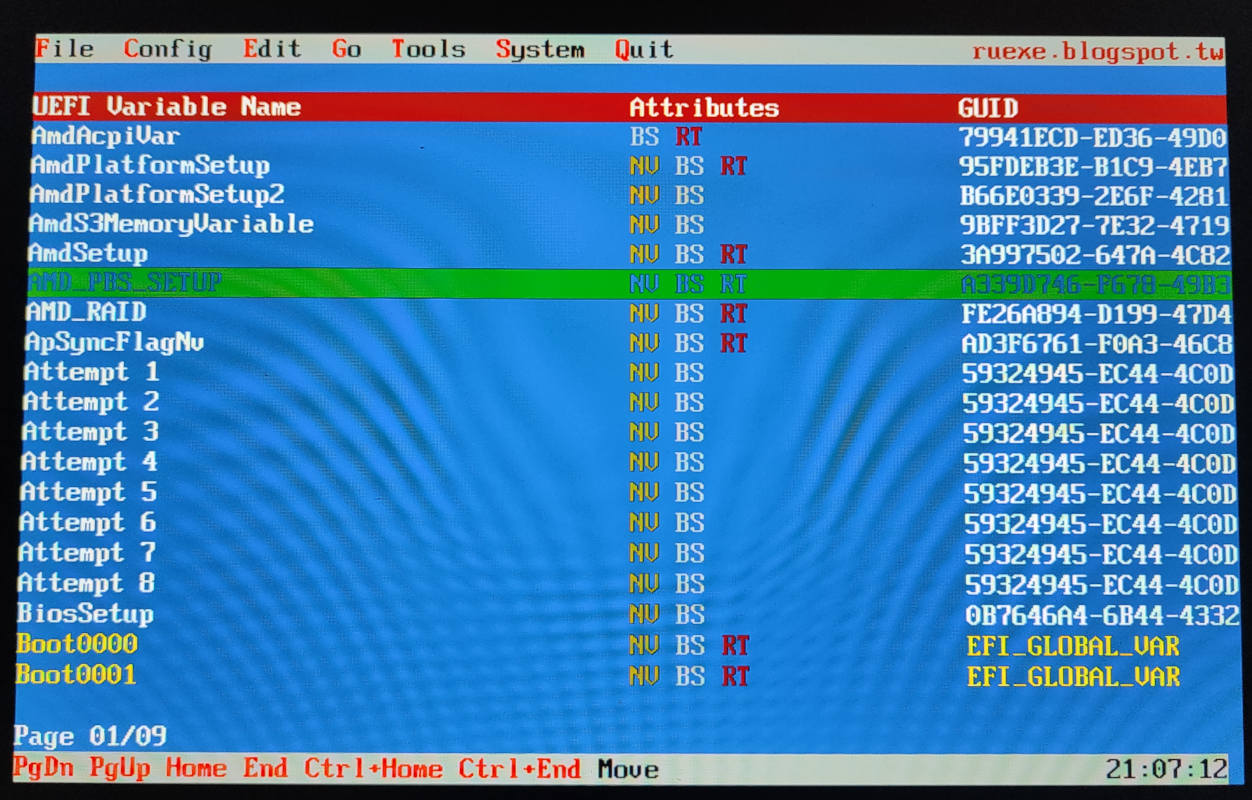Open the Go menu
1252x800 pixels.
(x=346, y=49)
